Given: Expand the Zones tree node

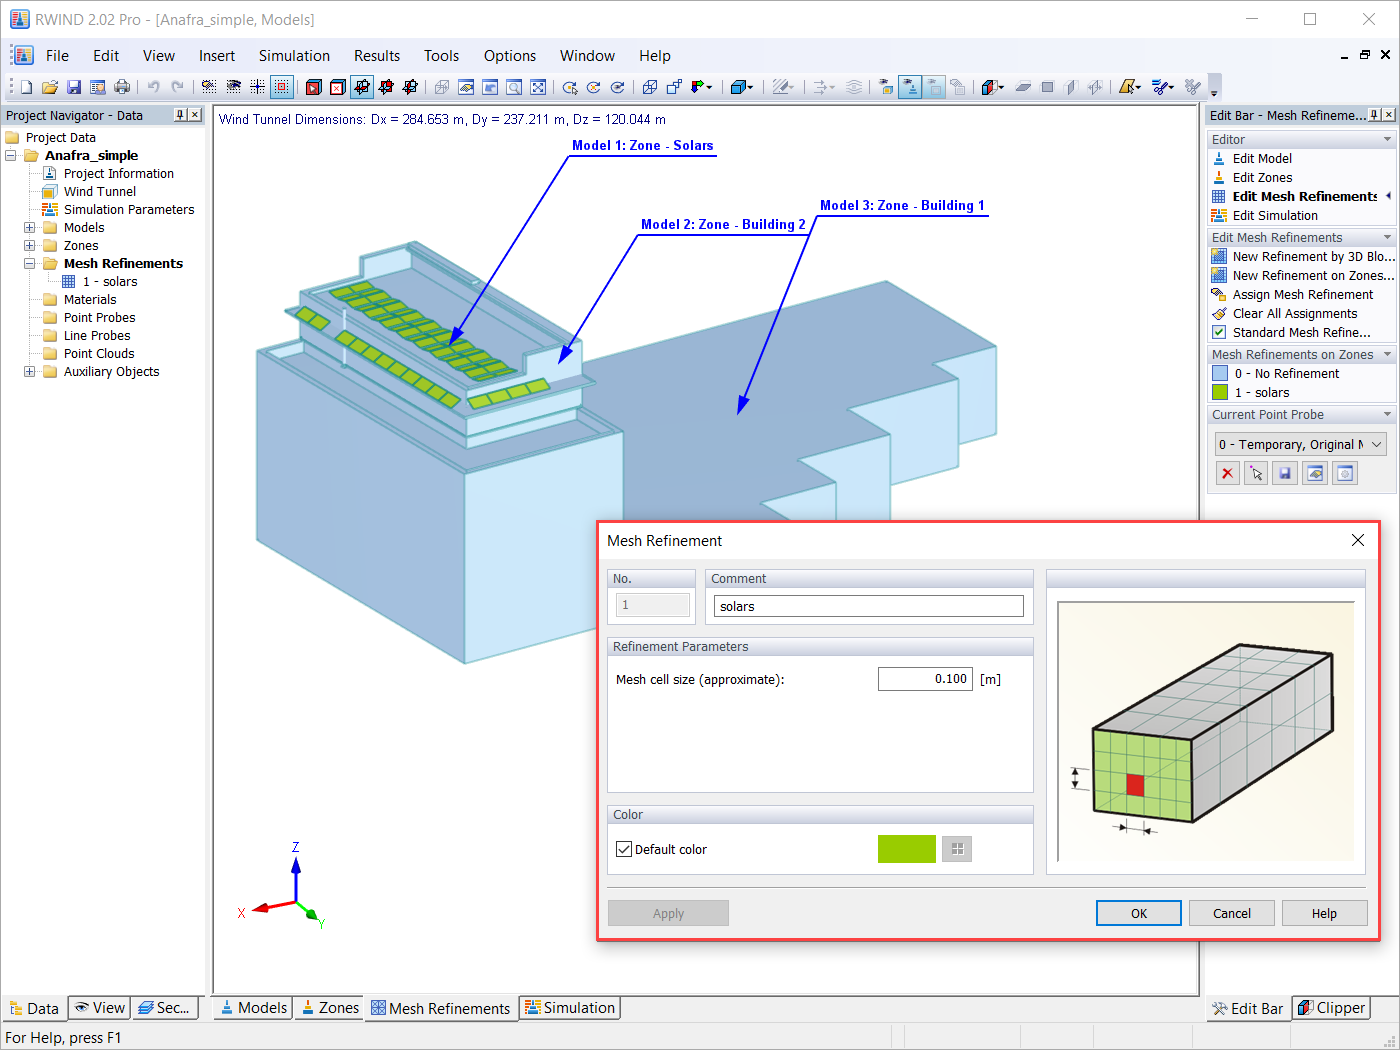Looking at the screenshot, I should [x=30, y=246].
